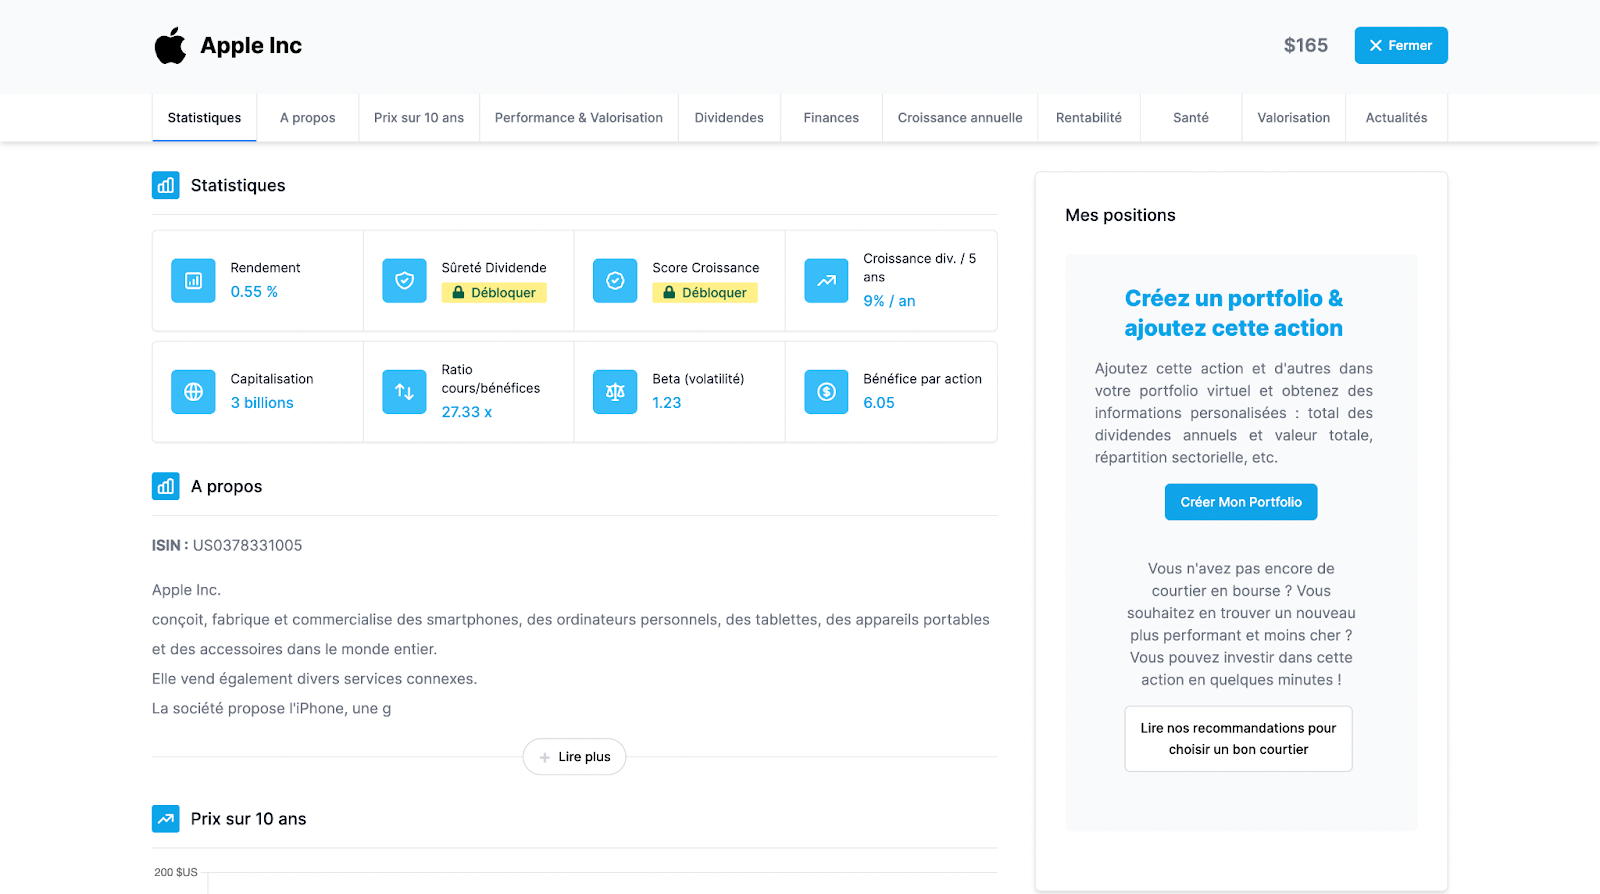Click the Capitalisation globe icon
Viewport: 1600px width, 894px height.
tap(193, 392)
